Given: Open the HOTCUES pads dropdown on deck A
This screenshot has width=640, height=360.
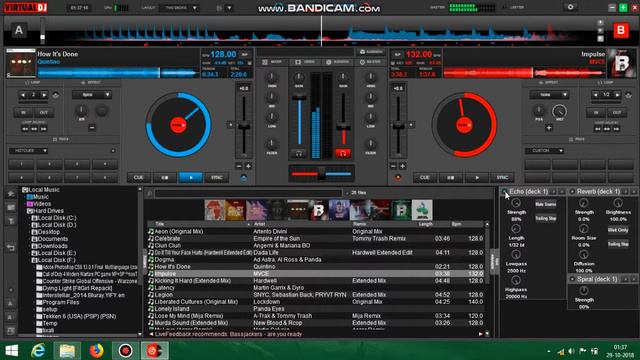Looking at the screenshot, I should (x=28, y=151).
